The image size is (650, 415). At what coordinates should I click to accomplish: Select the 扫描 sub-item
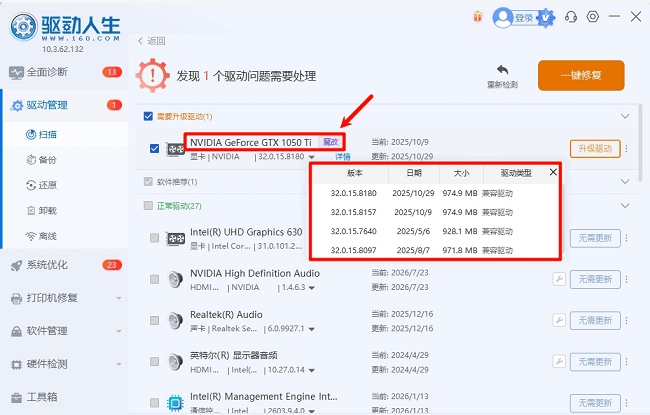[x=66, y=134]
